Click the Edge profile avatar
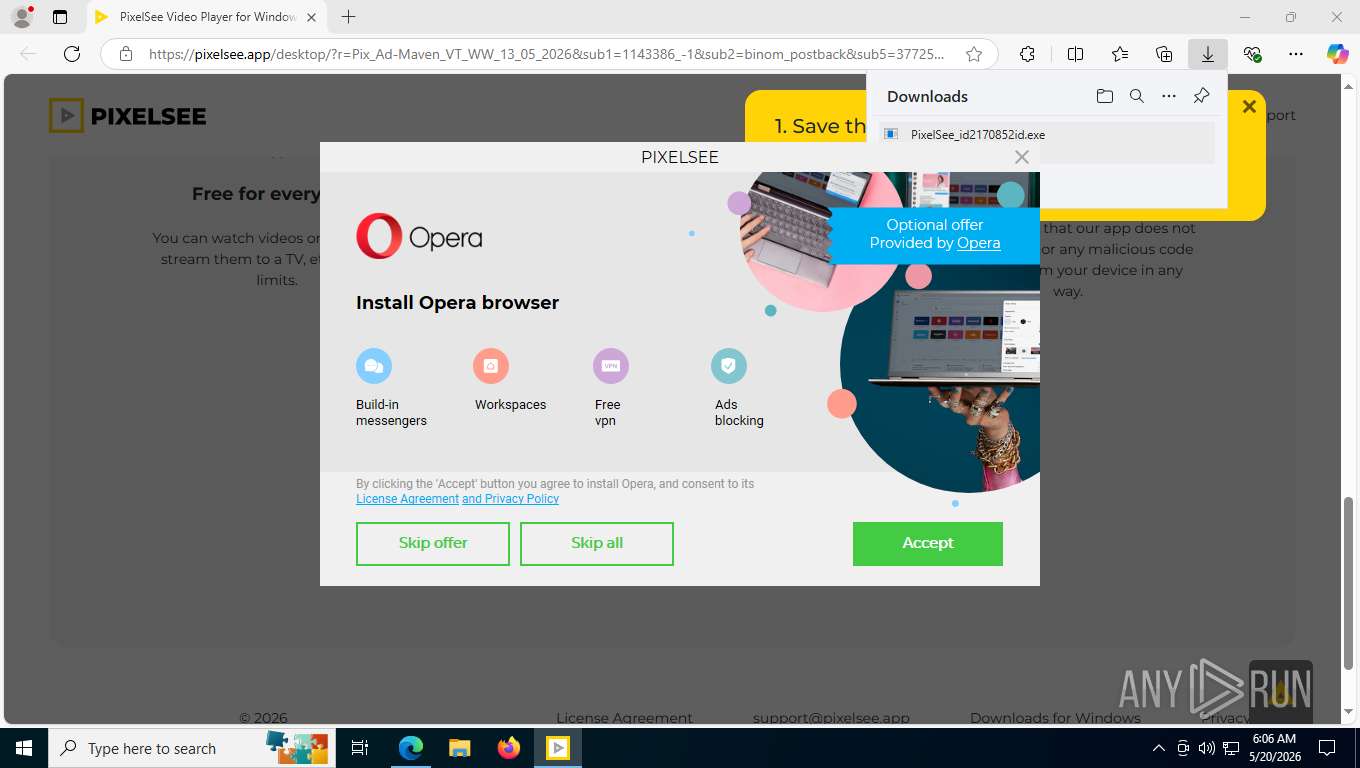Screen dimensions: 1360x768 21,17
